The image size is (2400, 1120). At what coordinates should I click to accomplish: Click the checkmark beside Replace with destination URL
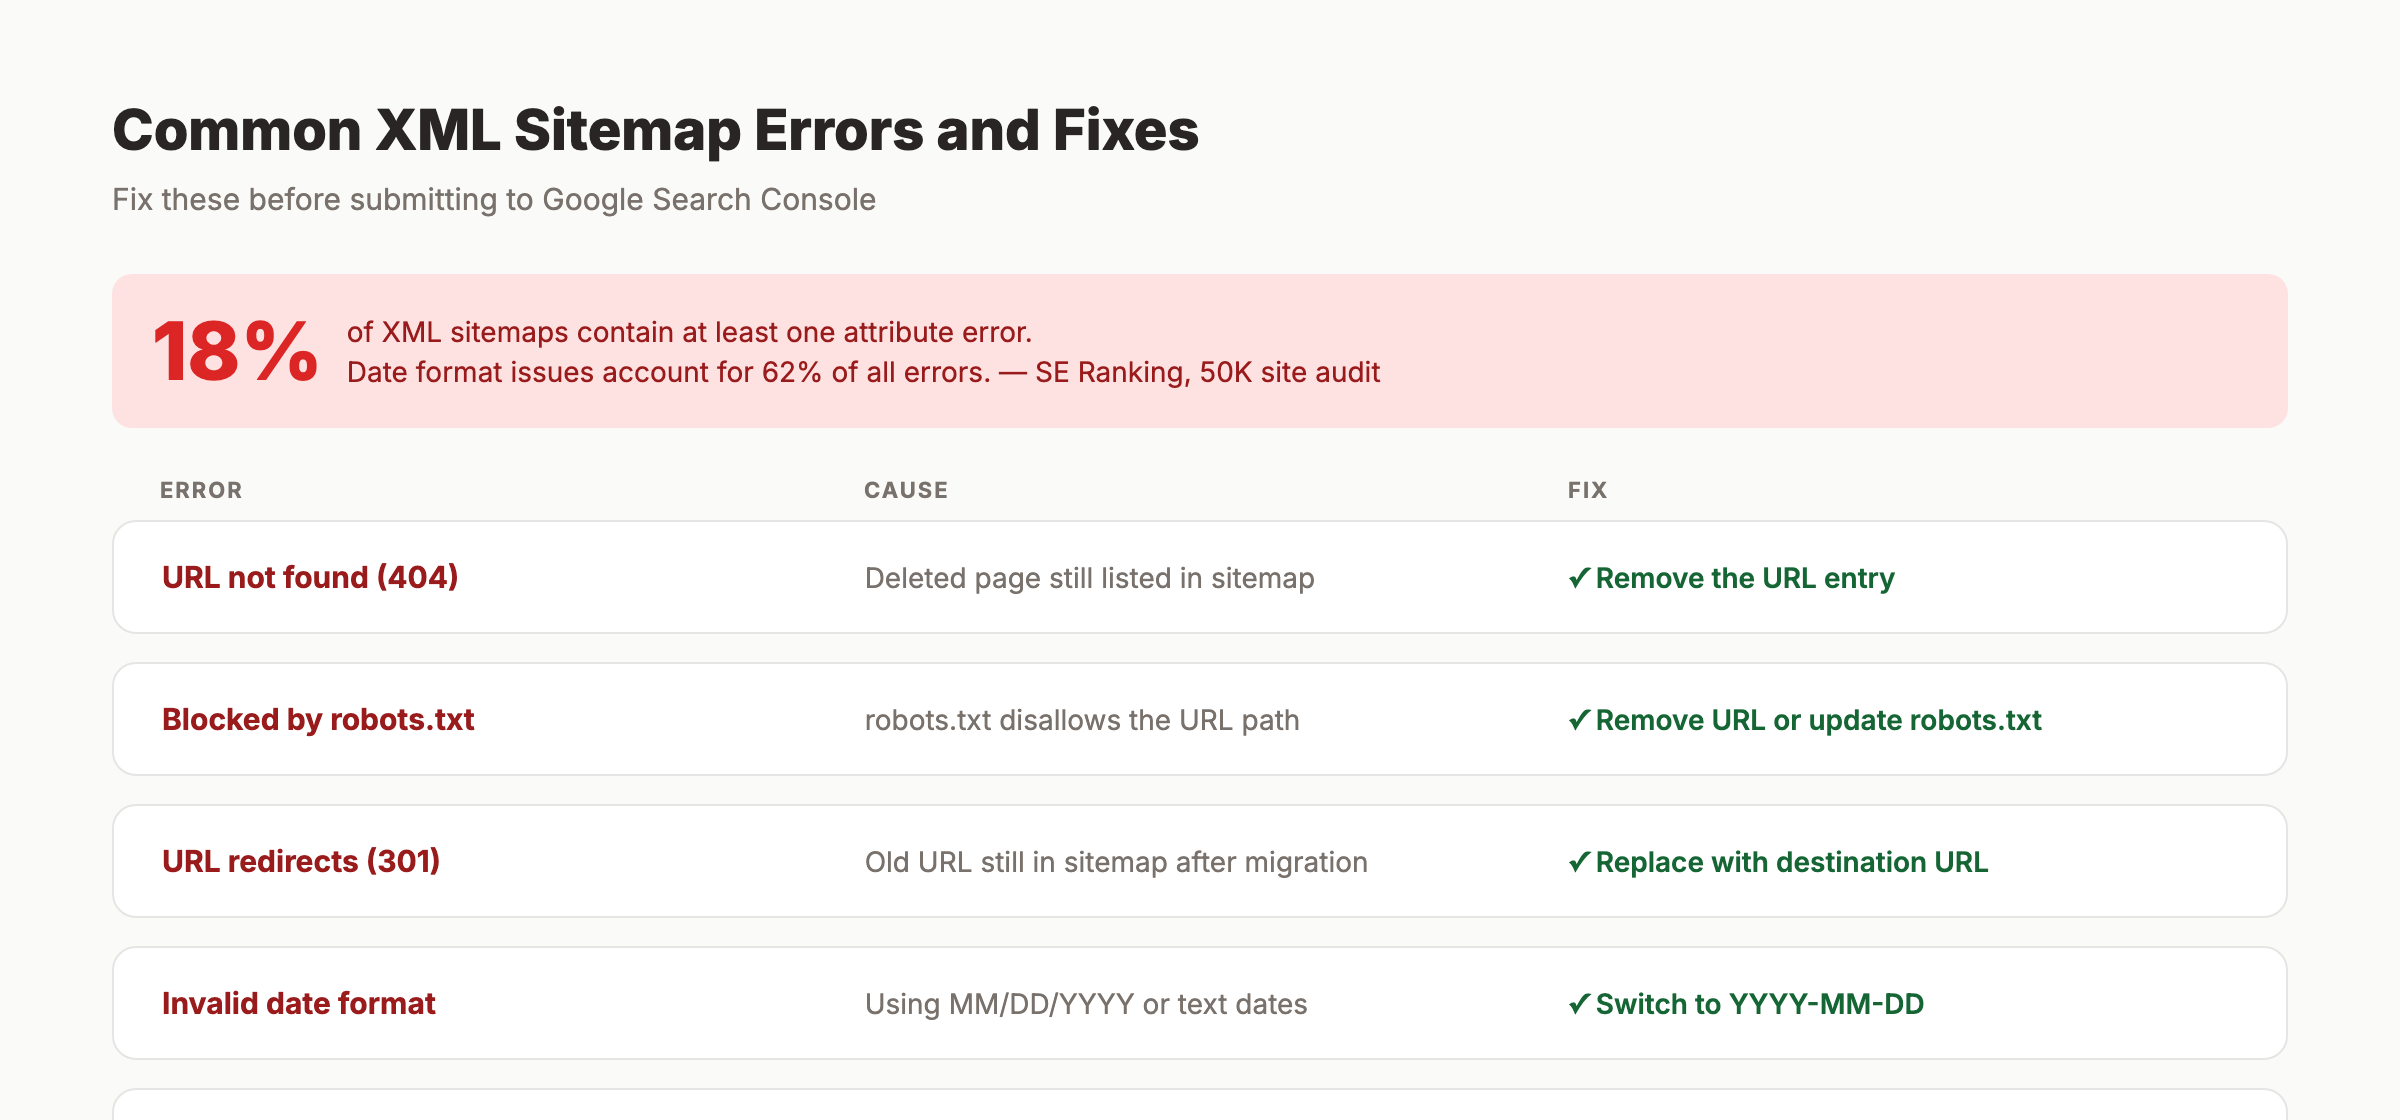pyautogui.click(x=1580, y=861)
